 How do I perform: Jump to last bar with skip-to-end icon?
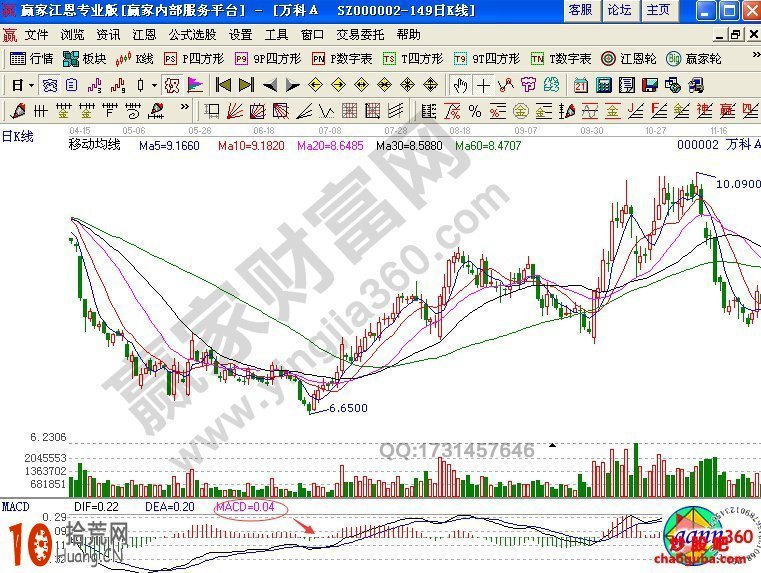coord(247,85)
